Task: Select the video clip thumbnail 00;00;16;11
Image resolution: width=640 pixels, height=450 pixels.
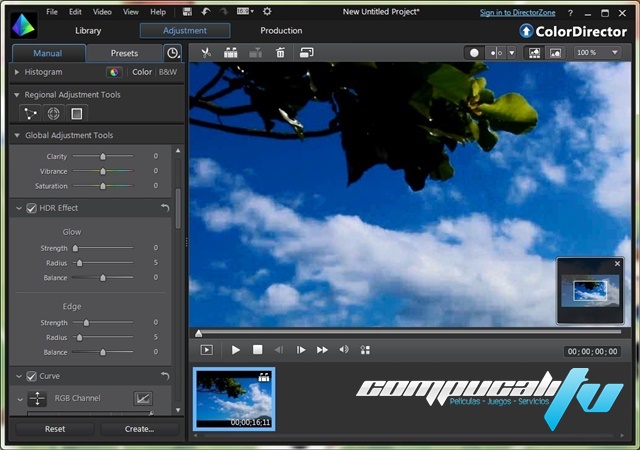Action: pos(234,399)
